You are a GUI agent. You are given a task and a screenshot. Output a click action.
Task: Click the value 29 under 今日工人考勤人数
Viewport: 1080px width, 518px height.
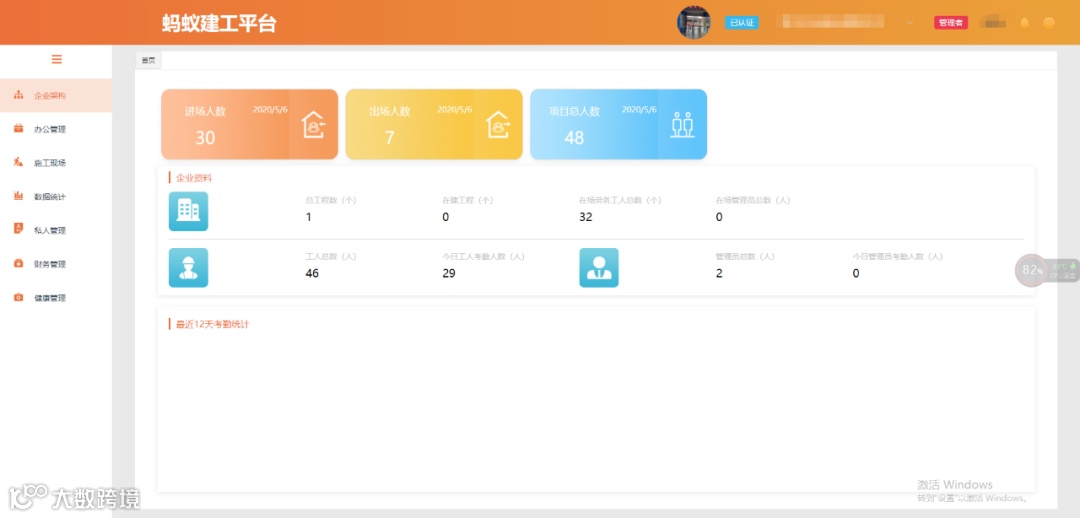pyautogui.click(x=448, y=273)
